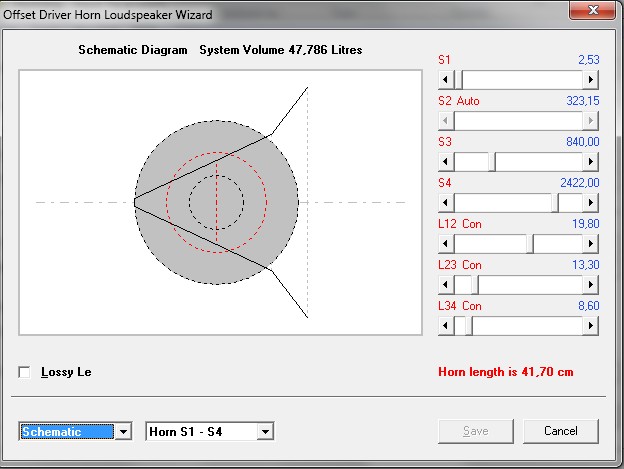Close the Offset Driver Horn Loudspeaker Wizard
The width and height of the screenshot is (624, 469).
click(x=593, y=10)
